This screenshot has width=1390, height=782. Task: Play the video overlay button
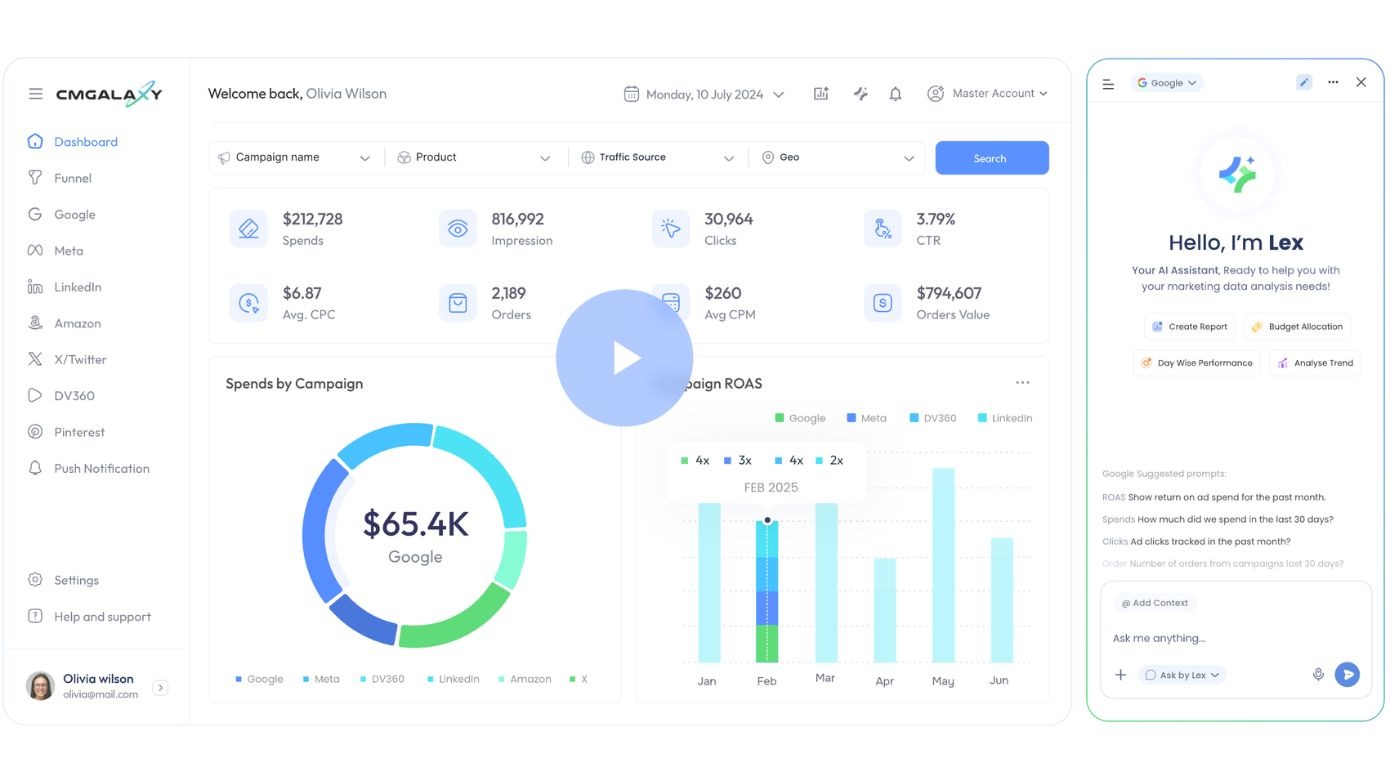coord(625,358)
